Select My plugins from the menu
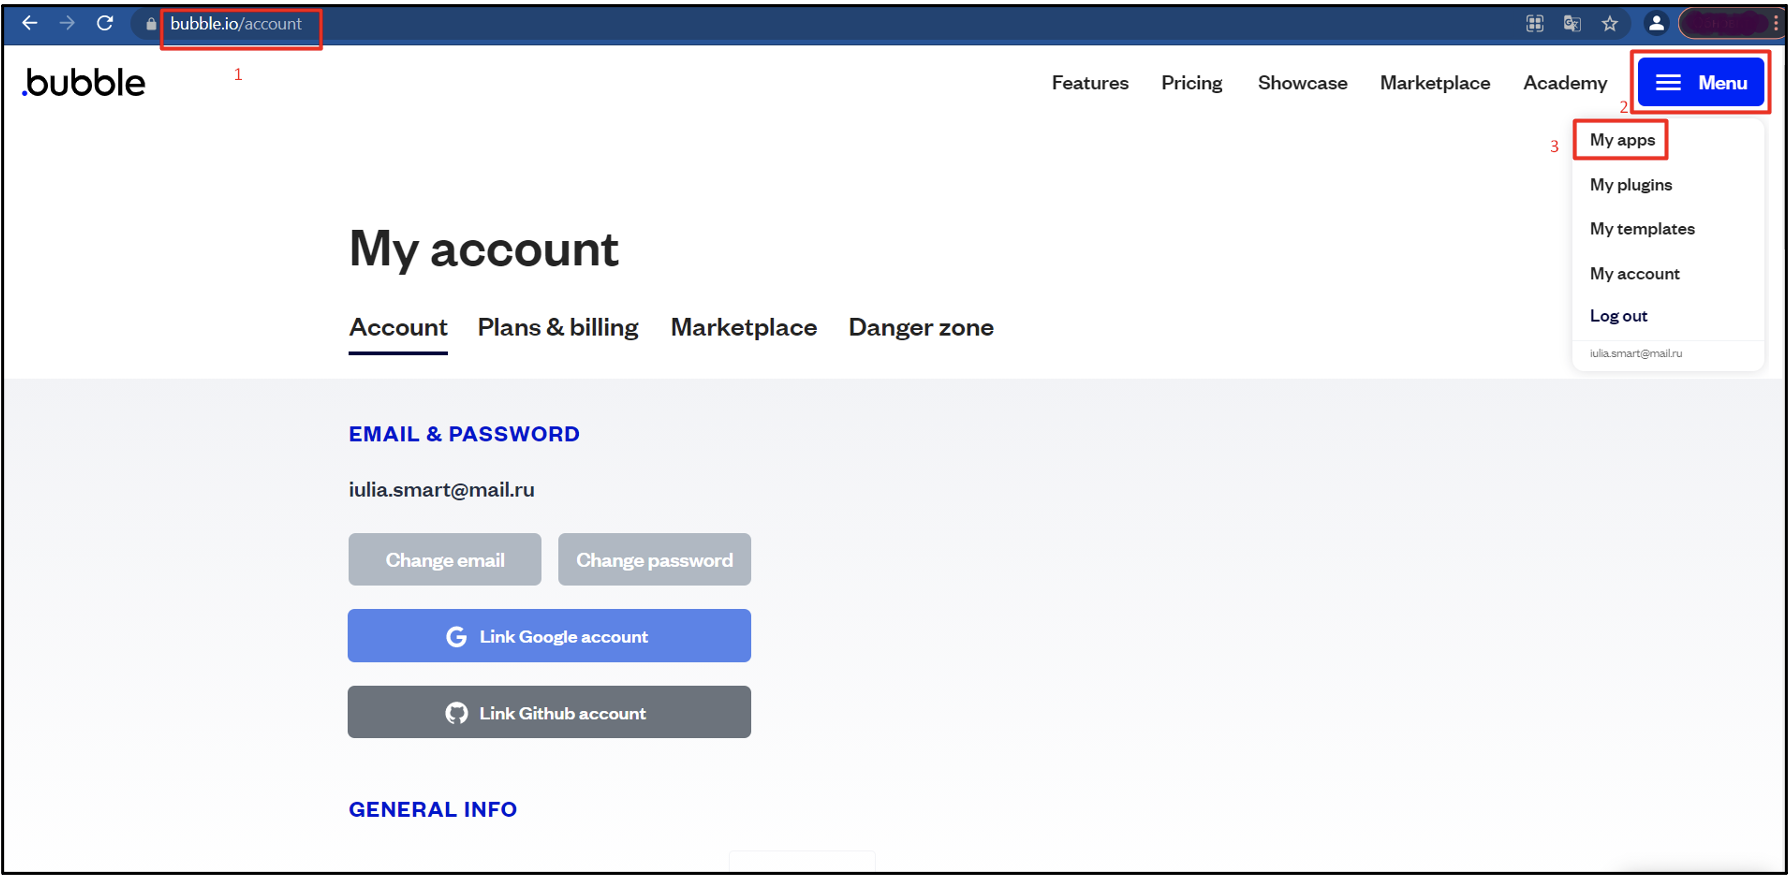The height and width of the screenshot is (878, 1792). point(1631,185)
